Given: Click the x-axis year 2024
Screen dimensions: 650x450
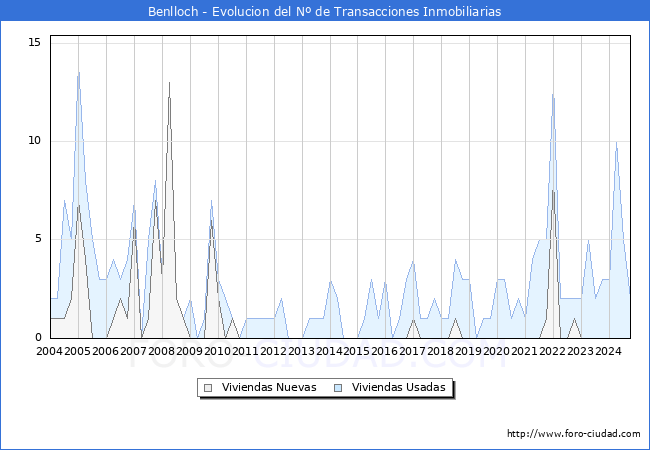Looking at the screenshot, I should tap(608, 351).
